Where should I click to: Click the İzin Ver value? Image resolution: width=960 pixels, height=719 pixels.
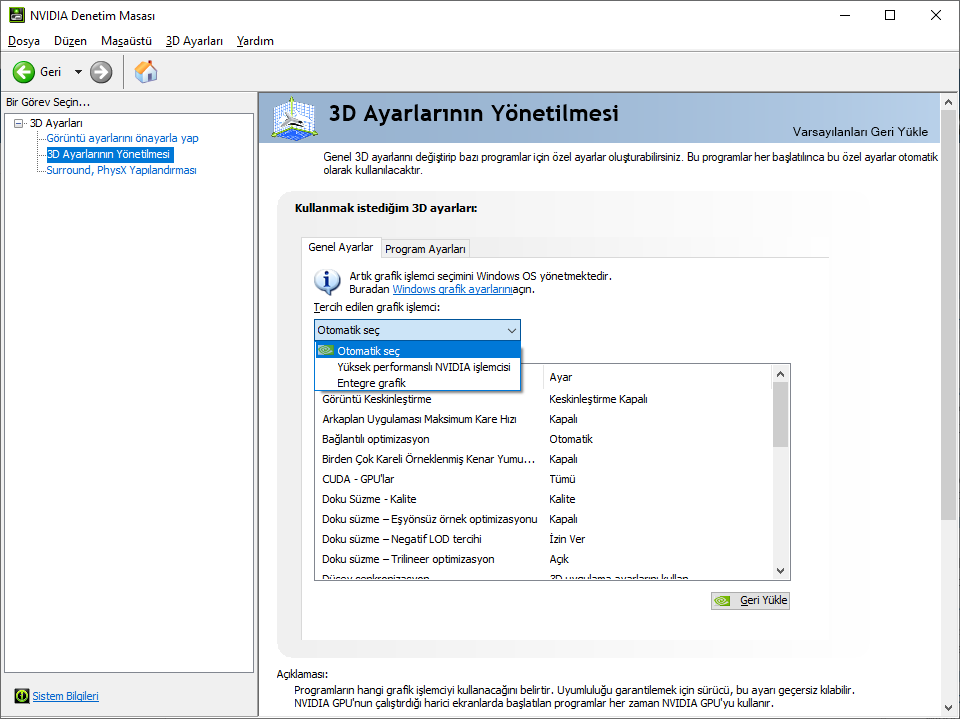pos(567,540)
